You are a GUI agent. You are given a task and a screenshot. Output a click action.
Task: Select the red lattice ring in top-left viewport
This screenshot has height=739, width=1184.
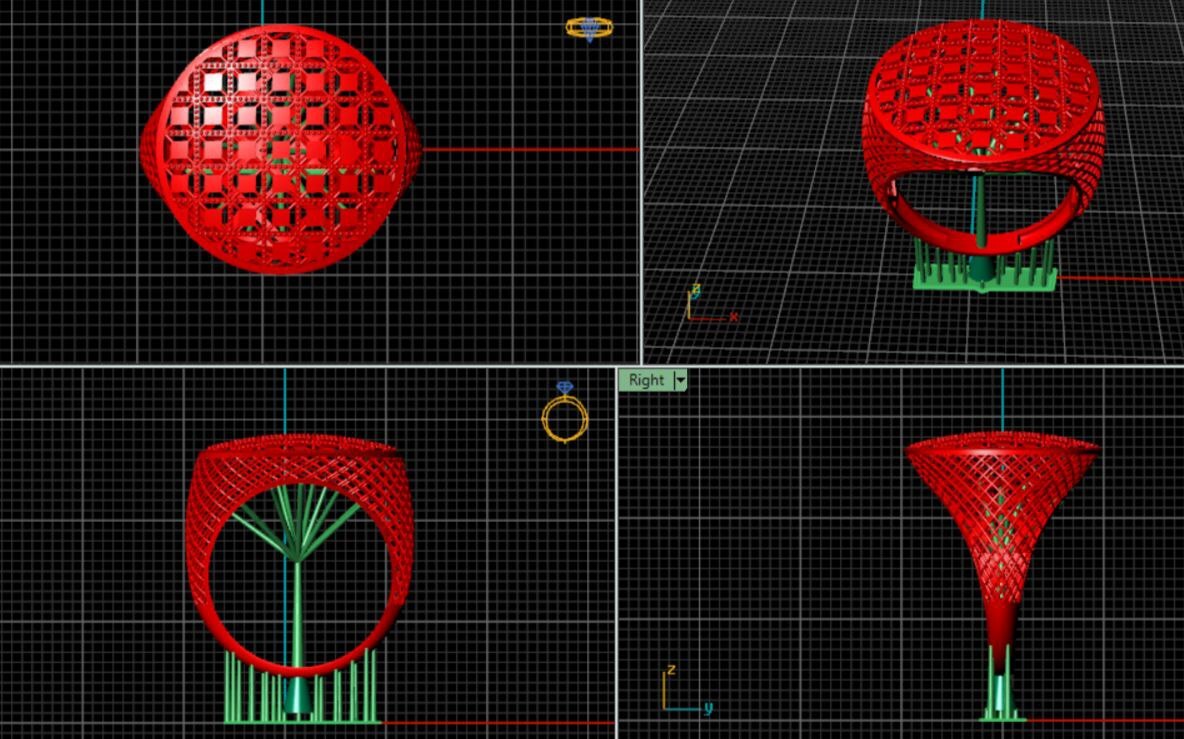(280, 149)
